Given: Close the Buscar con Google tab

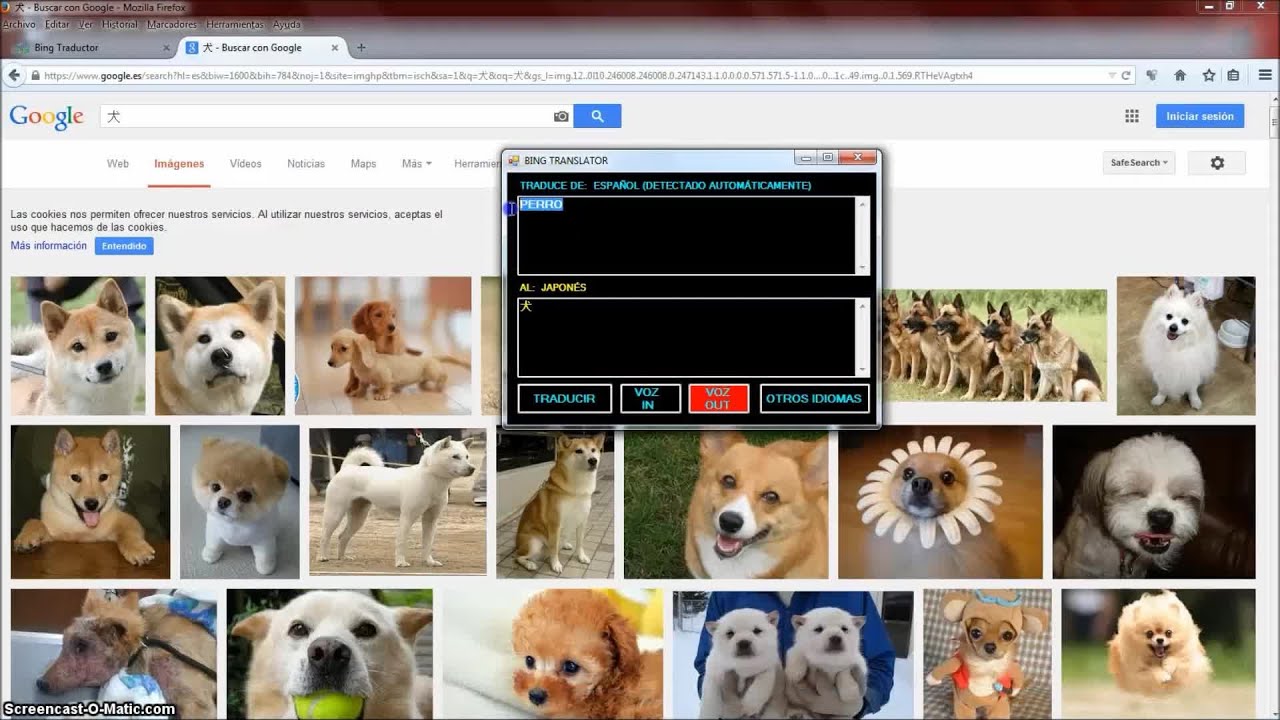Looking at the screenshot, I should (x=336, y=47).
